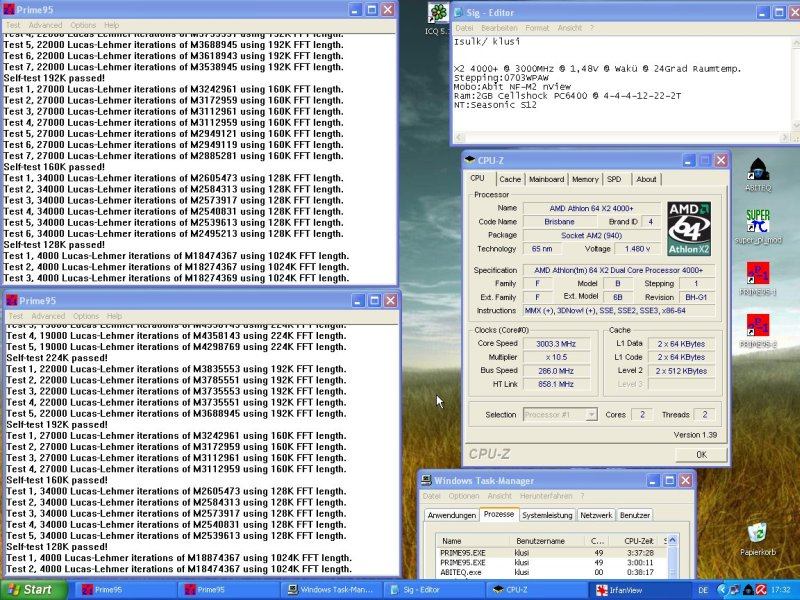Click Core Speed value 3003.3 MHz
800x600 pixels.
click(556, 344)
